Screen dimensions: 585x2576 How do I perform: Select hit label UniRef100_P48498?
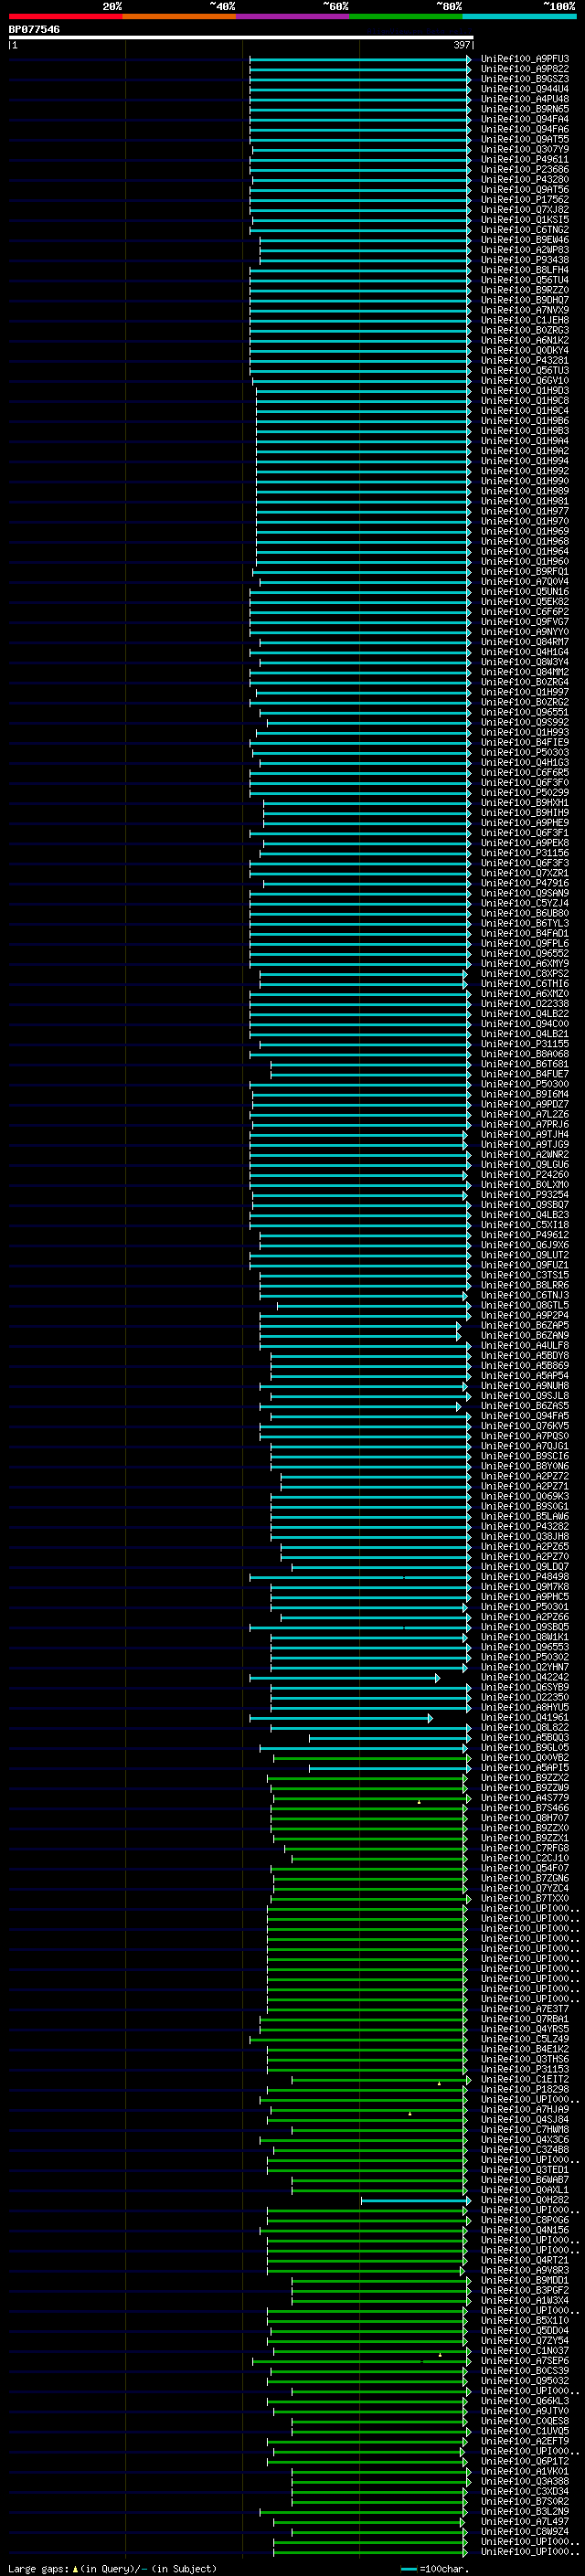tap(525, 1577)
